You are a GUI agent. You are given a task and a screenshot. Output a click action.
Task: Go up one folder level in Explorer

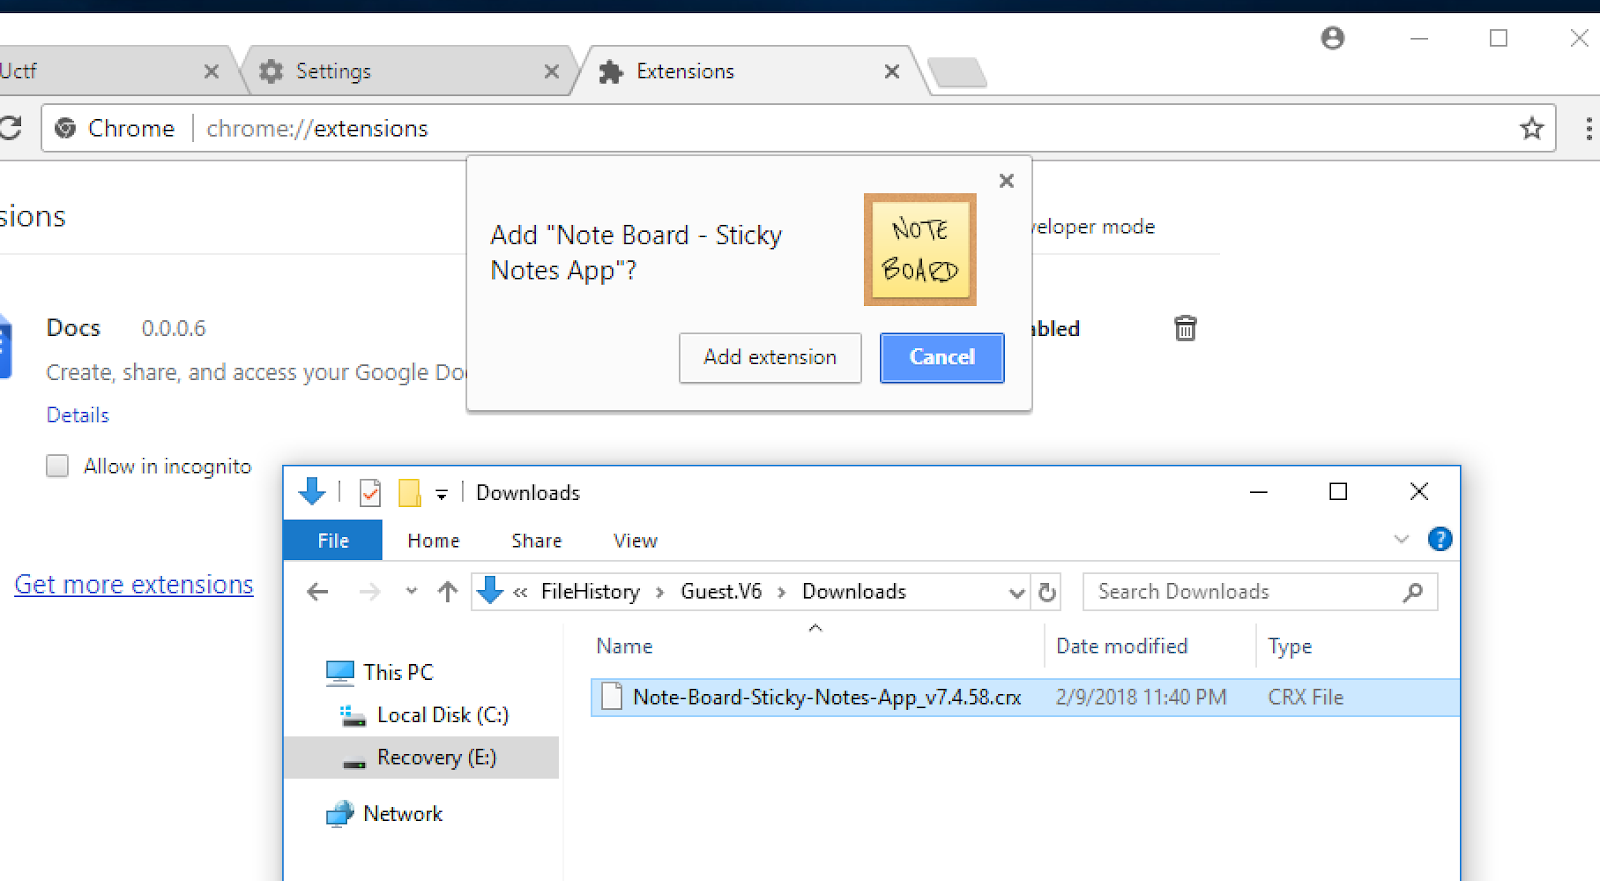click(447, 592)
